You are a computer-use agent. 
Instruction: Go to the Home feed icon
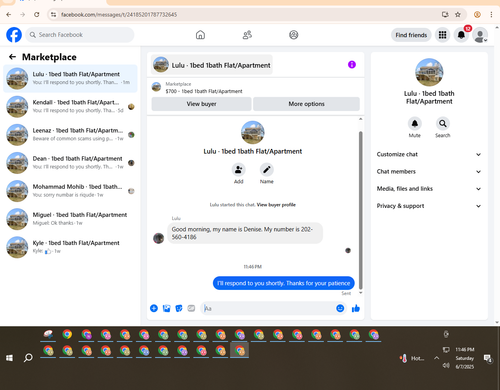coord(200,35)
